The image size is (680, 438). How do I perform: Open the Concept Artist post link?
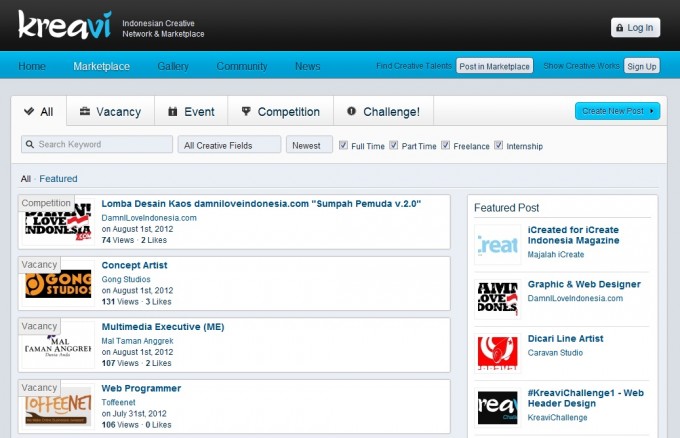134,265
